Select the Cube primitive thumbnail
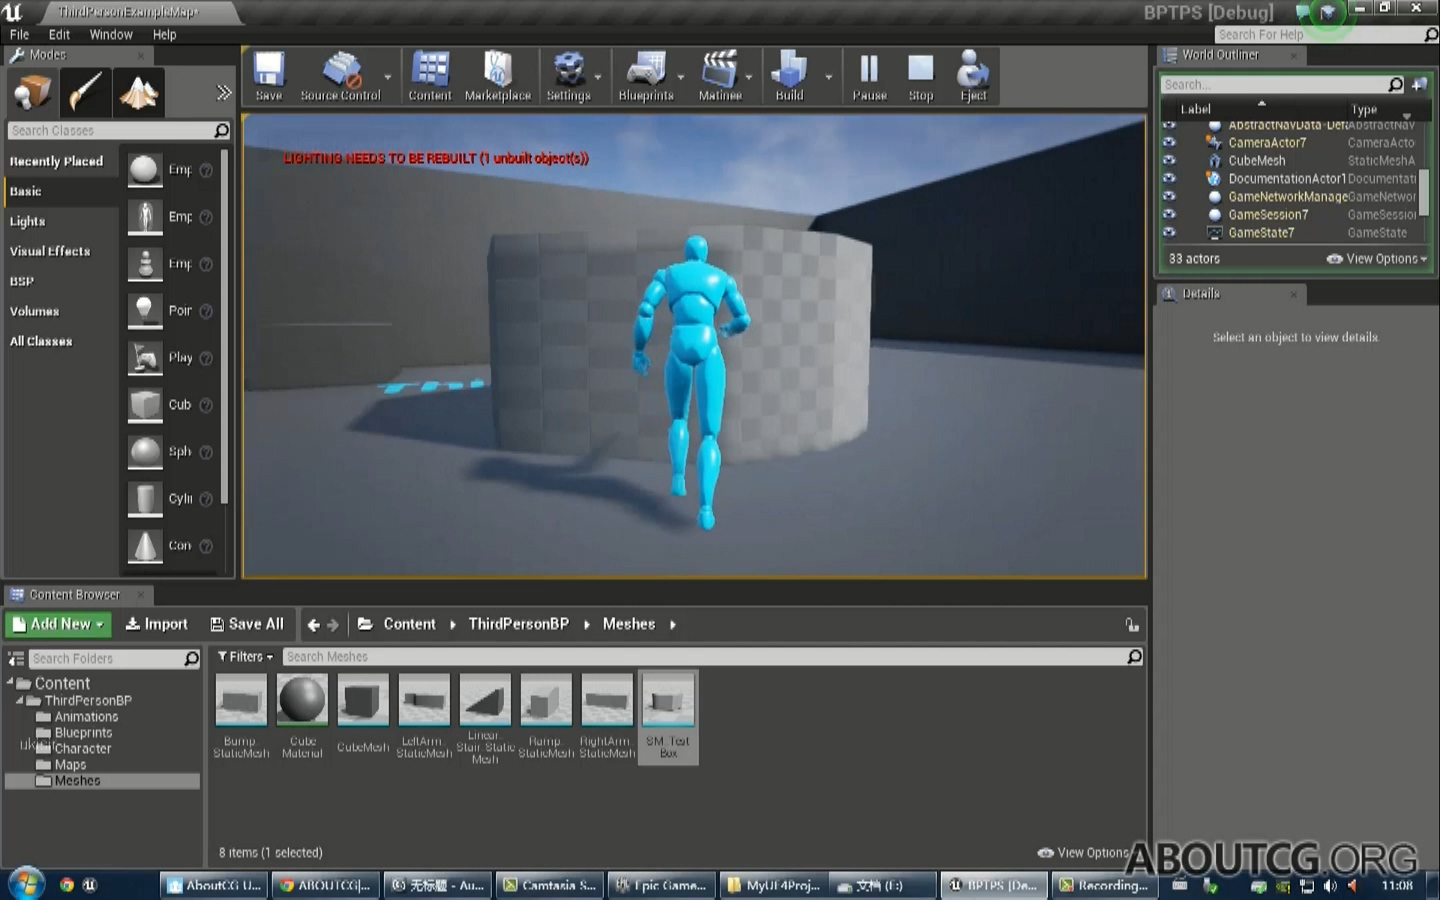The image size is (1440, 900). click(145, 405)
